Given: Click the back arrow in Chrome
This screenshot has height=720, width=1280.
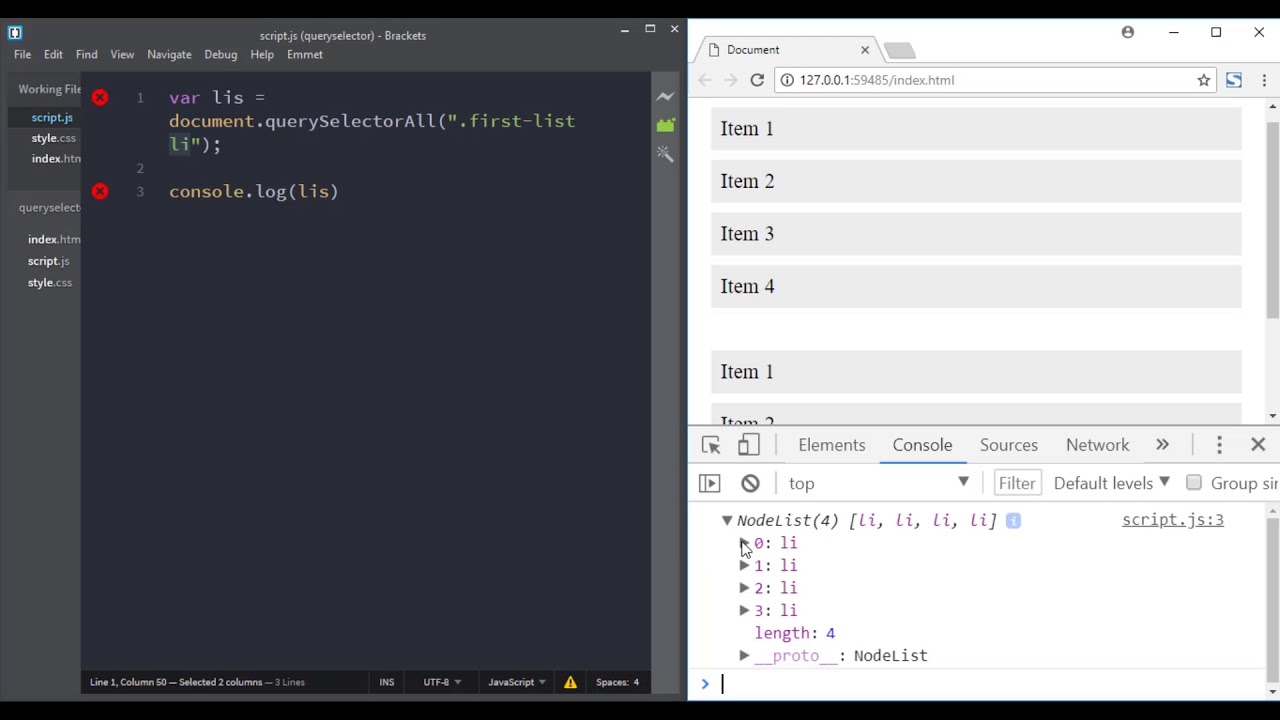Looking at the screenshot, I should [705, 80].
